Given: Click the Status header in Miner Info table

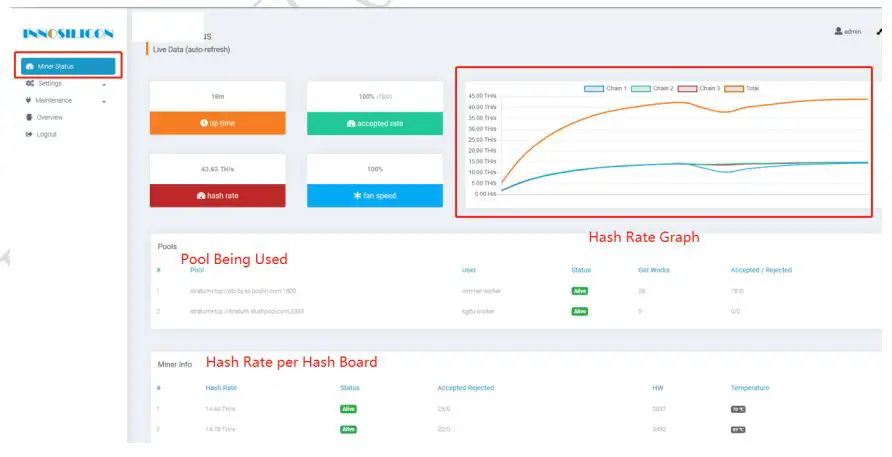Looking at the screenshot, I should point(350,388).
